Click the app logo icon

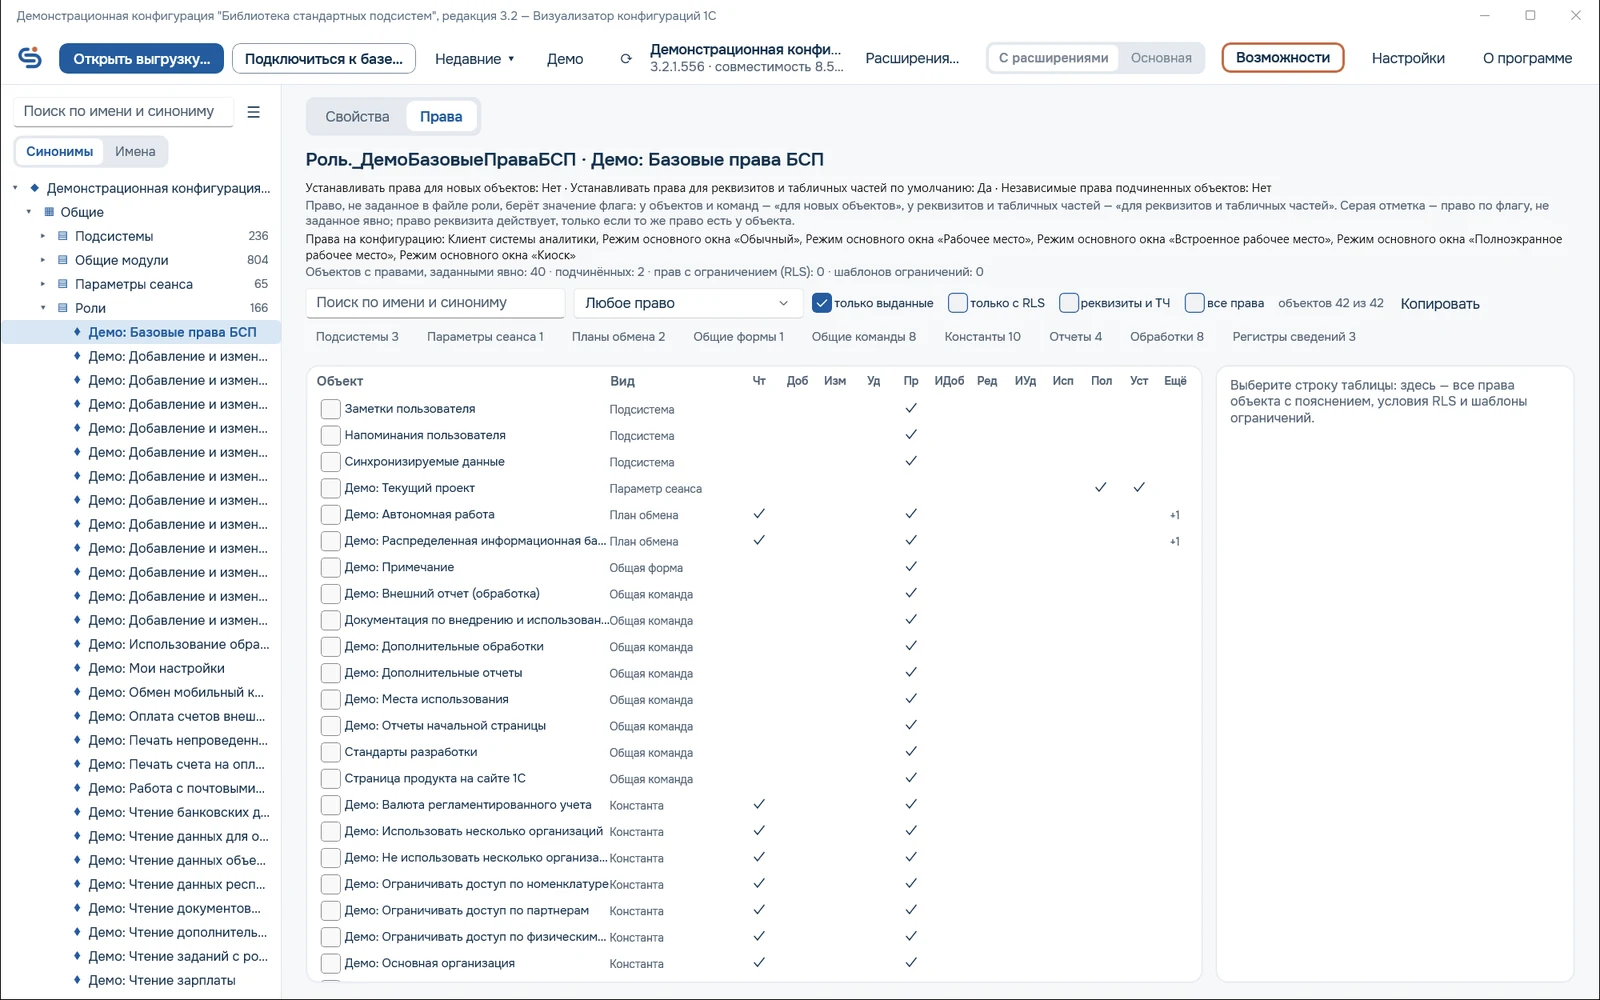[30, 58]
